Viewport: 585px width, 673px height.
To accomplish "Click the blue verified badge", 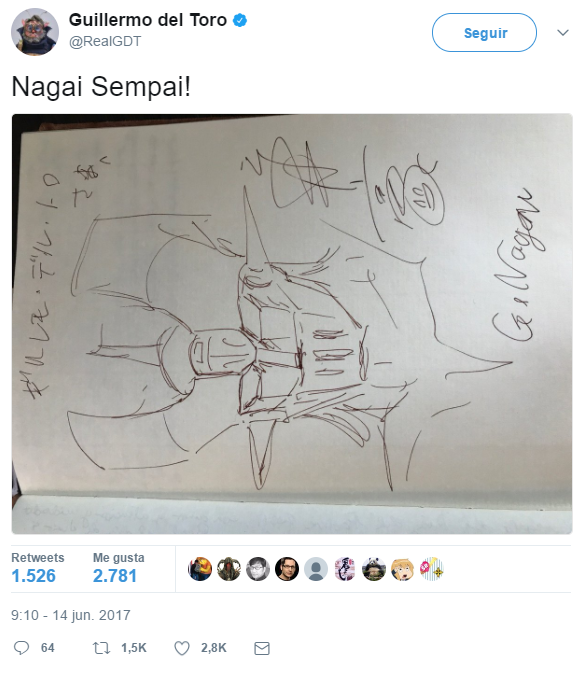I will point(239,20).
